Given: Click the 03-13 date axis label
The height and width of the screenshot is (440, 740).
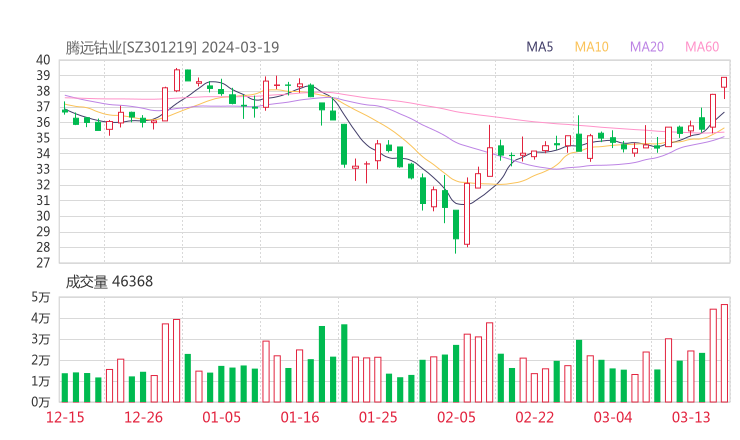Looking at the screenshot, I should coord(691,417).
